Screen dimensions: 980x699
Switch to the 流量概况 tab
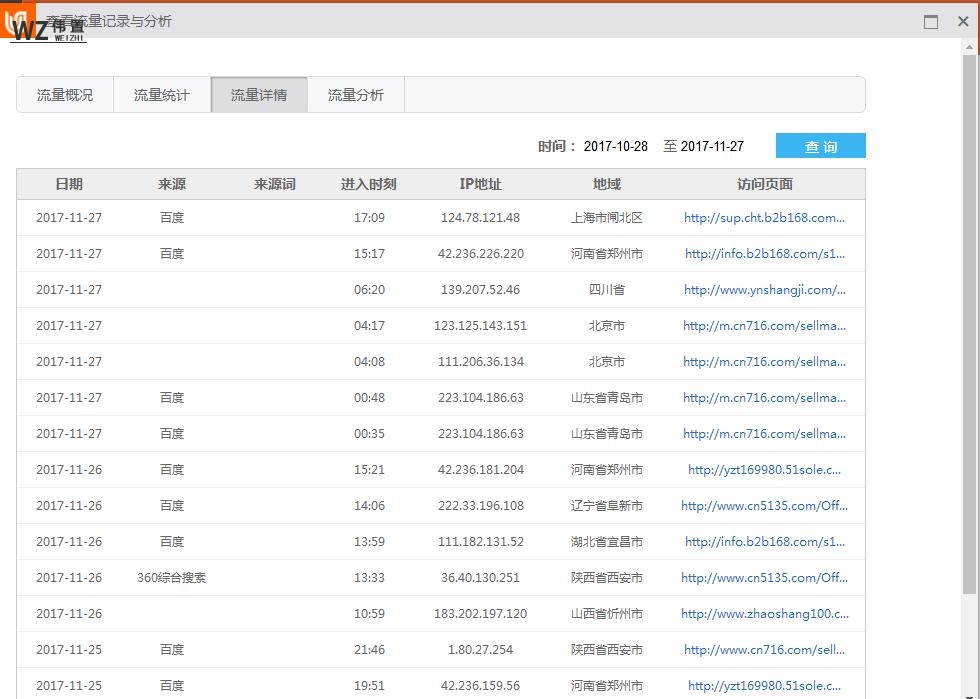65,95
